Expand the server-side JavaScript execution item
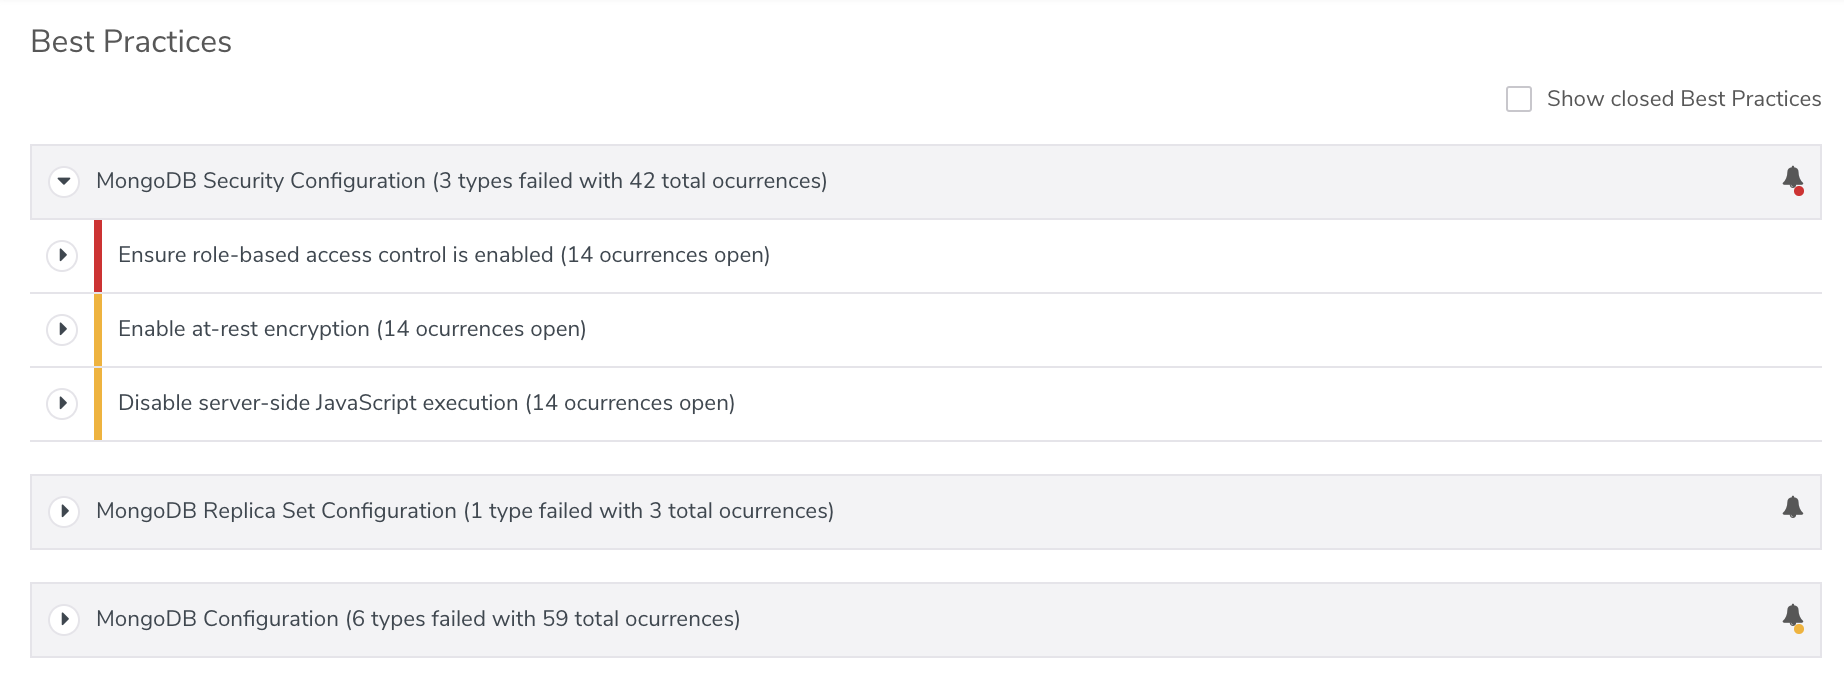Viewport: 1844px width, 678px height. [62, 404]
